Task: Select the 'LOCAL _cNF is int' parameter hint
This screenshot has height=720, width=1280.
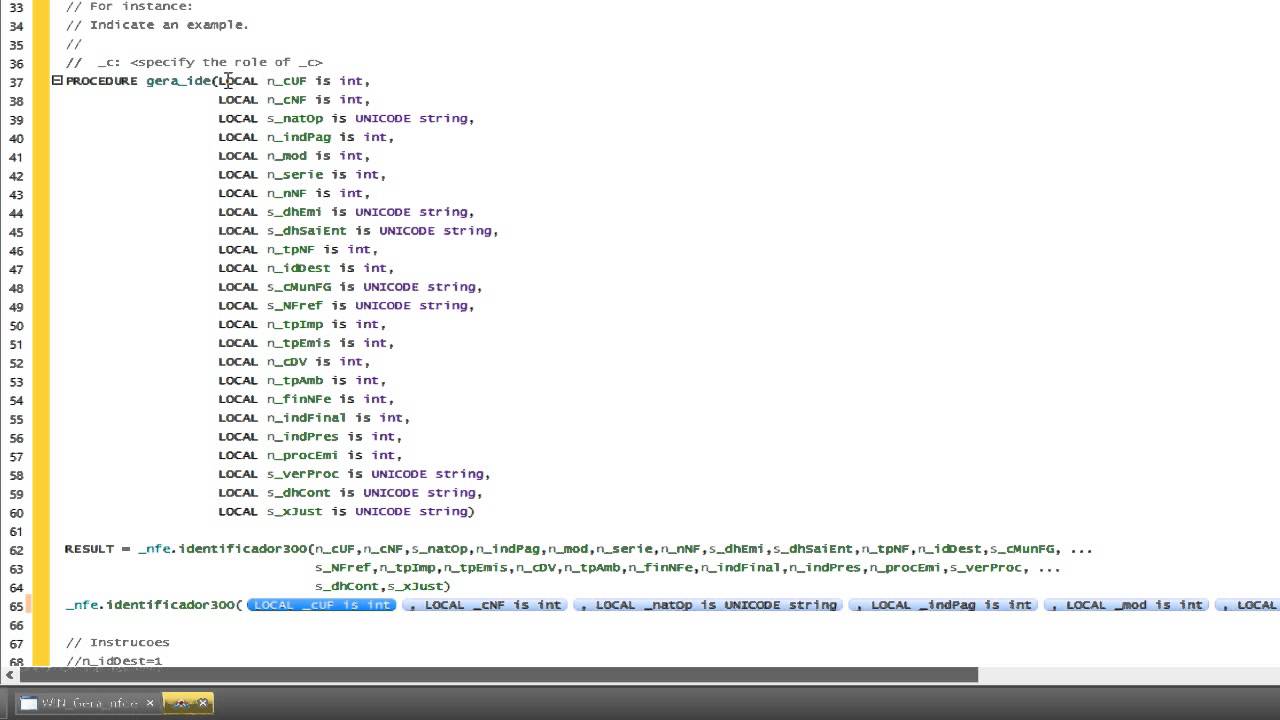Action: click(x=485, y=605)
